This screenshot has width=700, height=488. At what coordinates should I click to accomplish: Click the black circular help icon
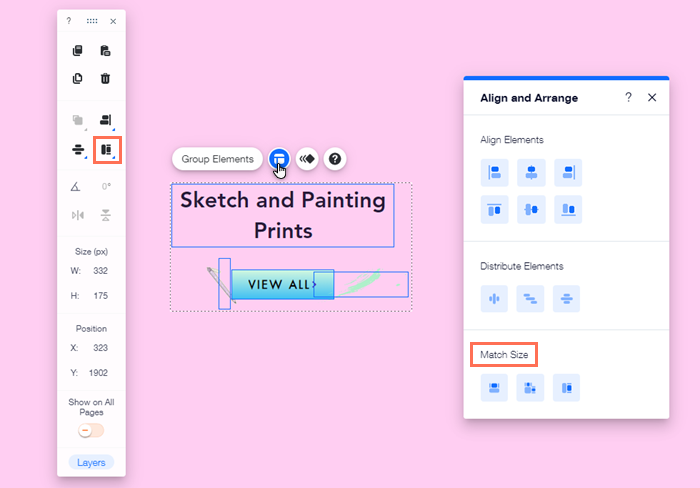(x=335, y=159)
